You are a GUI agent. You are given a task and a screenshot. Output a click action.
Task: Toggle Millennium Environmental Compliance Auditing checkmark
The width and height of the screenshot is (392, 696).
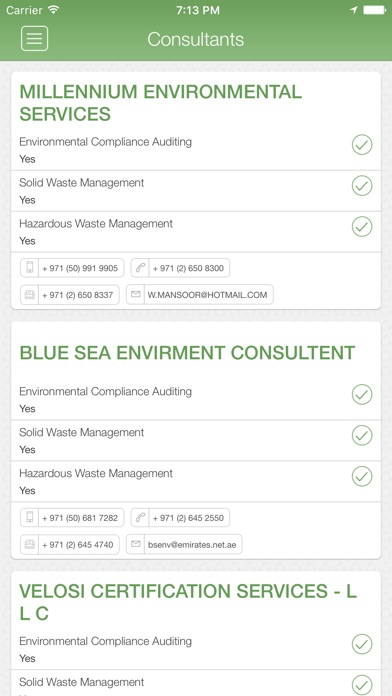click(x=362, y=145)
